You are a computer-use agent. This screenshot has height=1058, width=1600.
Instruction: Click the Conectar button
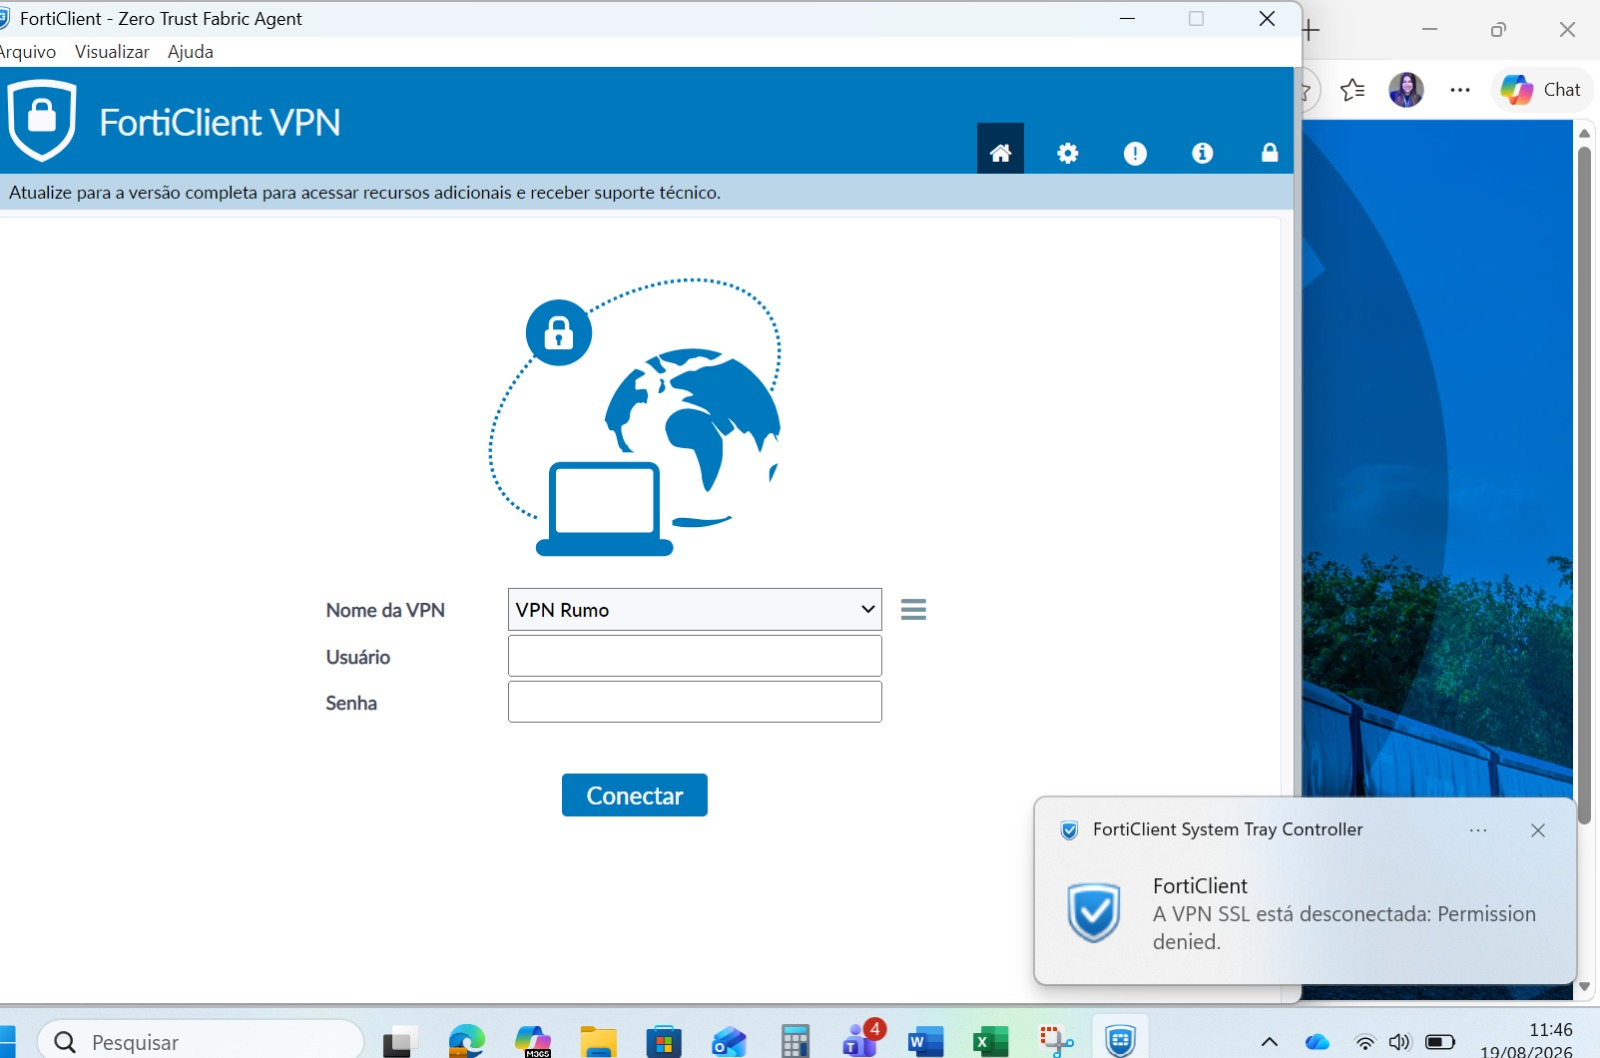[x=635, y=795]
